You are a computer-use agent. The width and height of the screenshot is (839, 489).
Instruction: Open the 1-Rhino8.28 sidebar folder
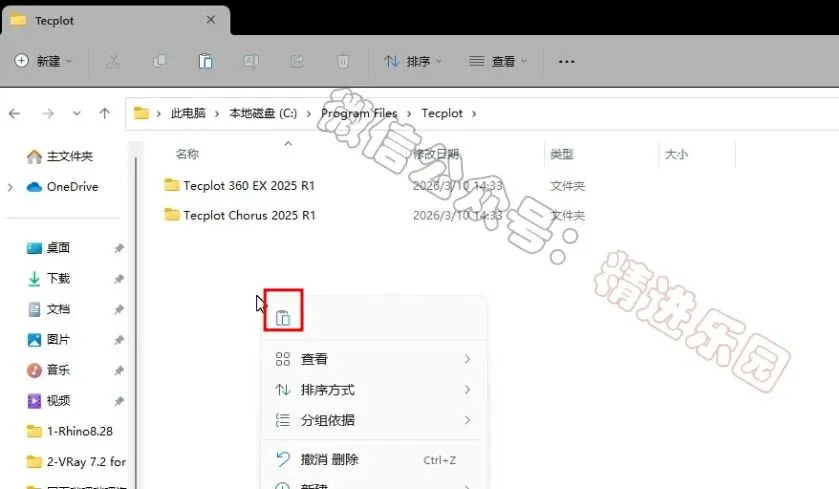70,431
